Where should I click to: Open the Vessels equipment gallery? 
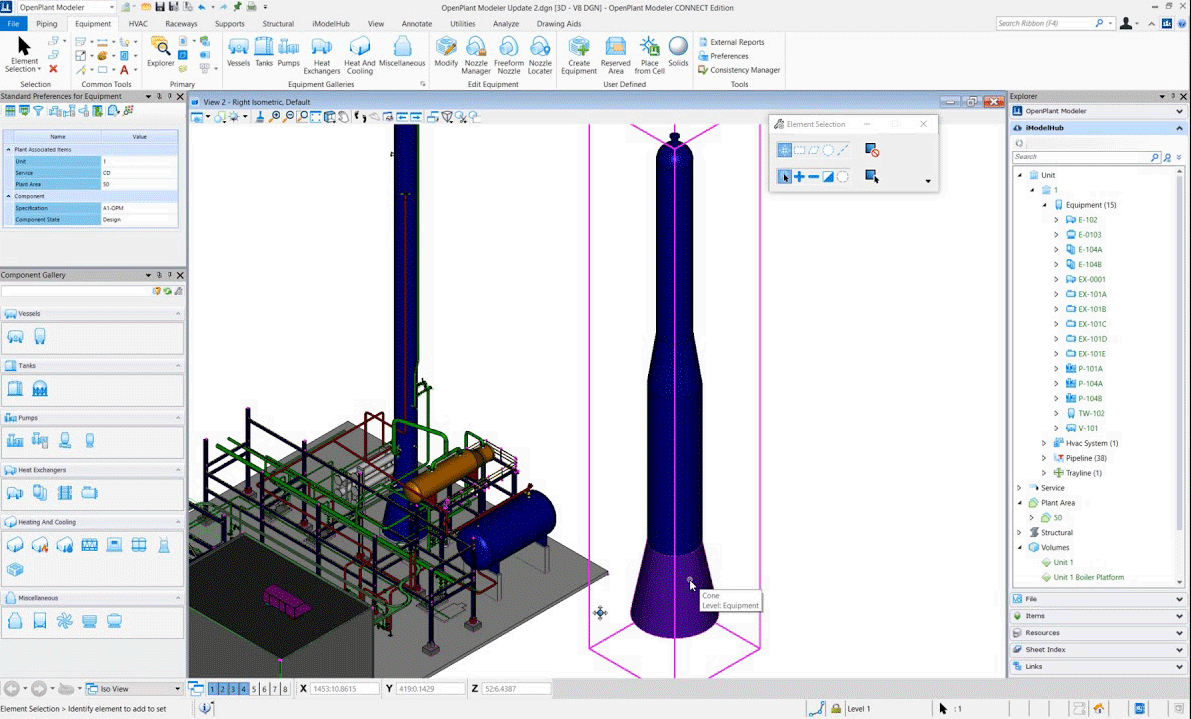(238, 52)
